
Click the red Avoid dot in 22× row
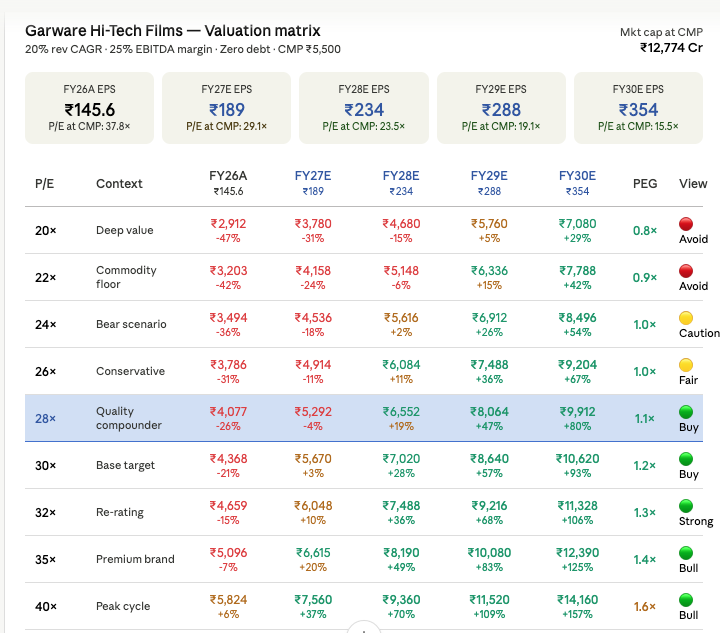point(686,271)
